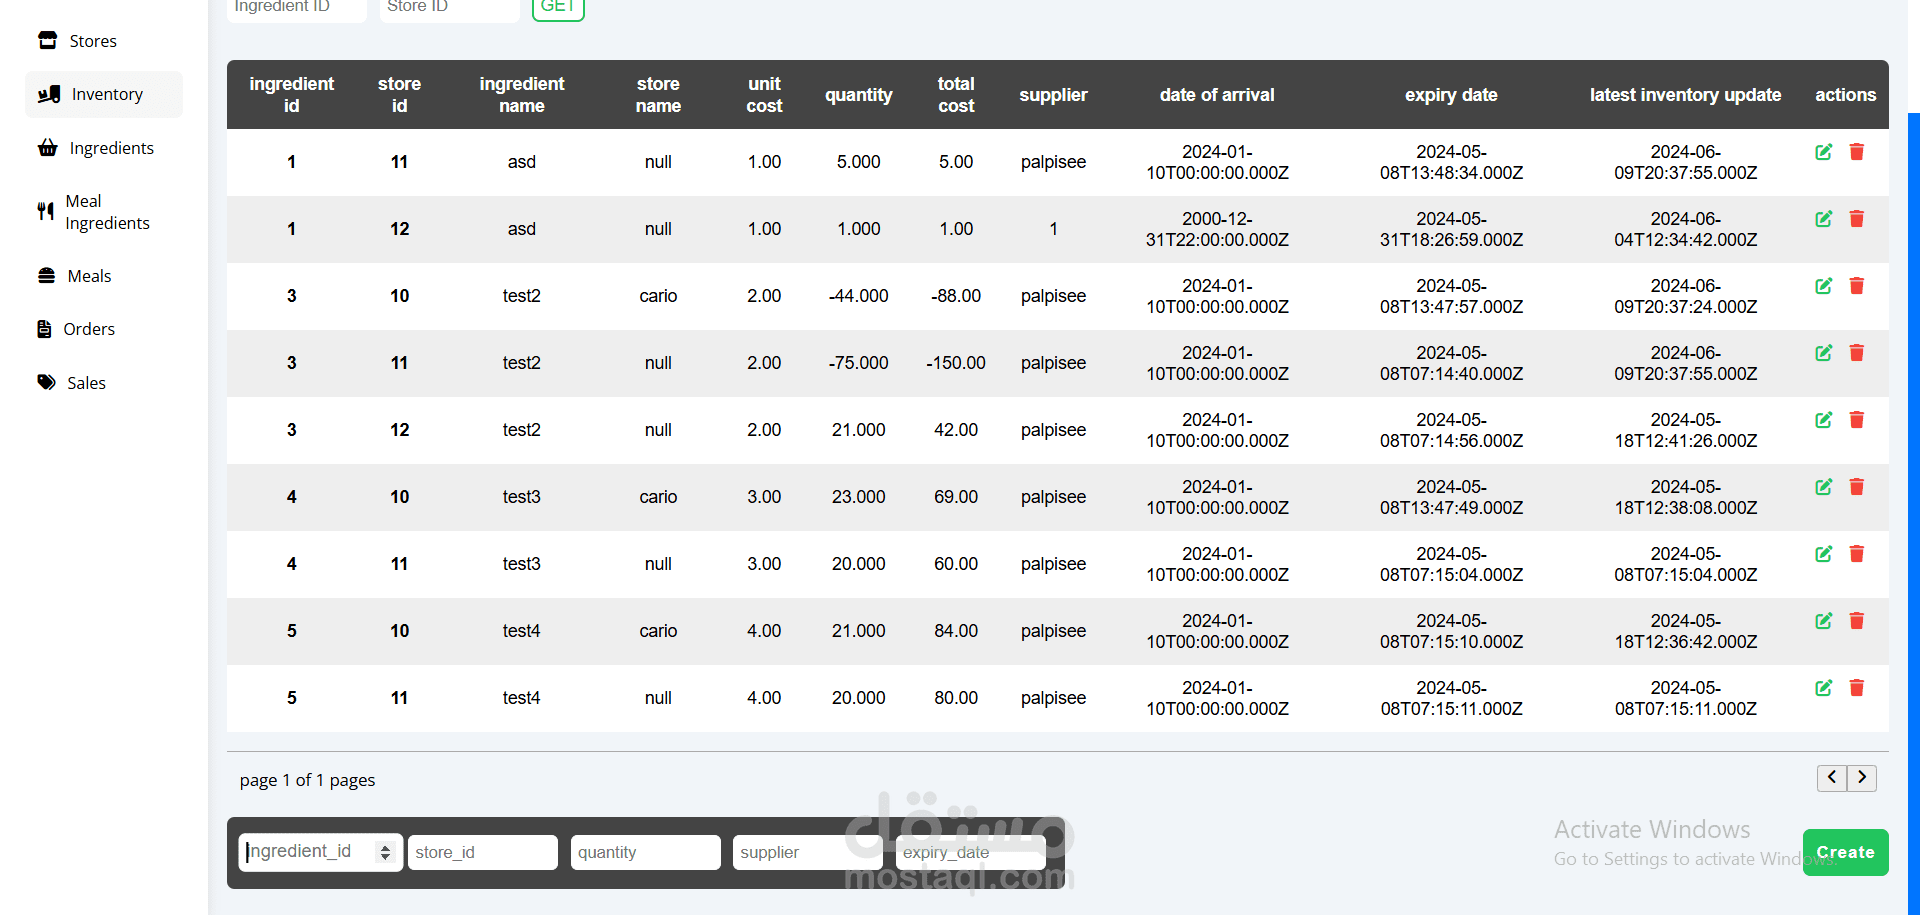Click the "supplier" column header
1920x915 pixels.
(1053, 95)
